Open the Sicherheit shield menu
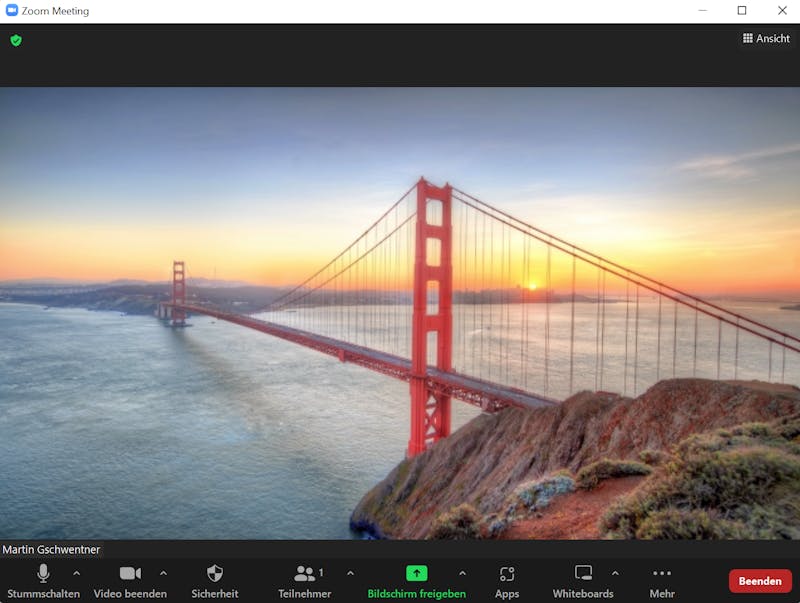Screen dimensions: 800x603 coord(215,582)
